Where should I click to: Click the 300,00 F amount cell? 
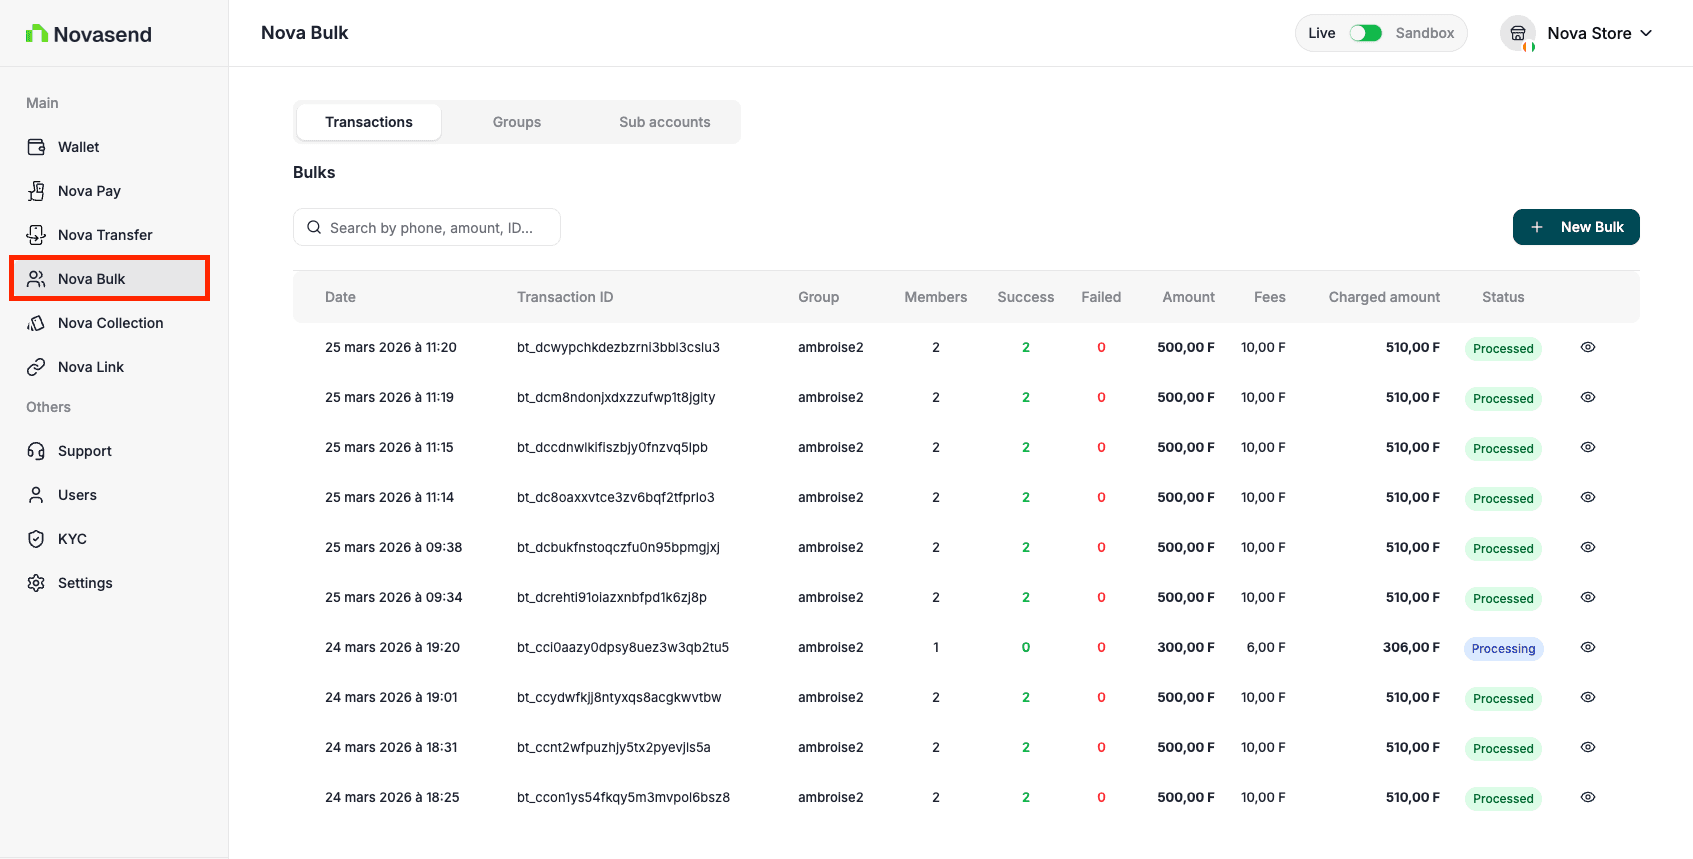click(x=1186, y=647)
